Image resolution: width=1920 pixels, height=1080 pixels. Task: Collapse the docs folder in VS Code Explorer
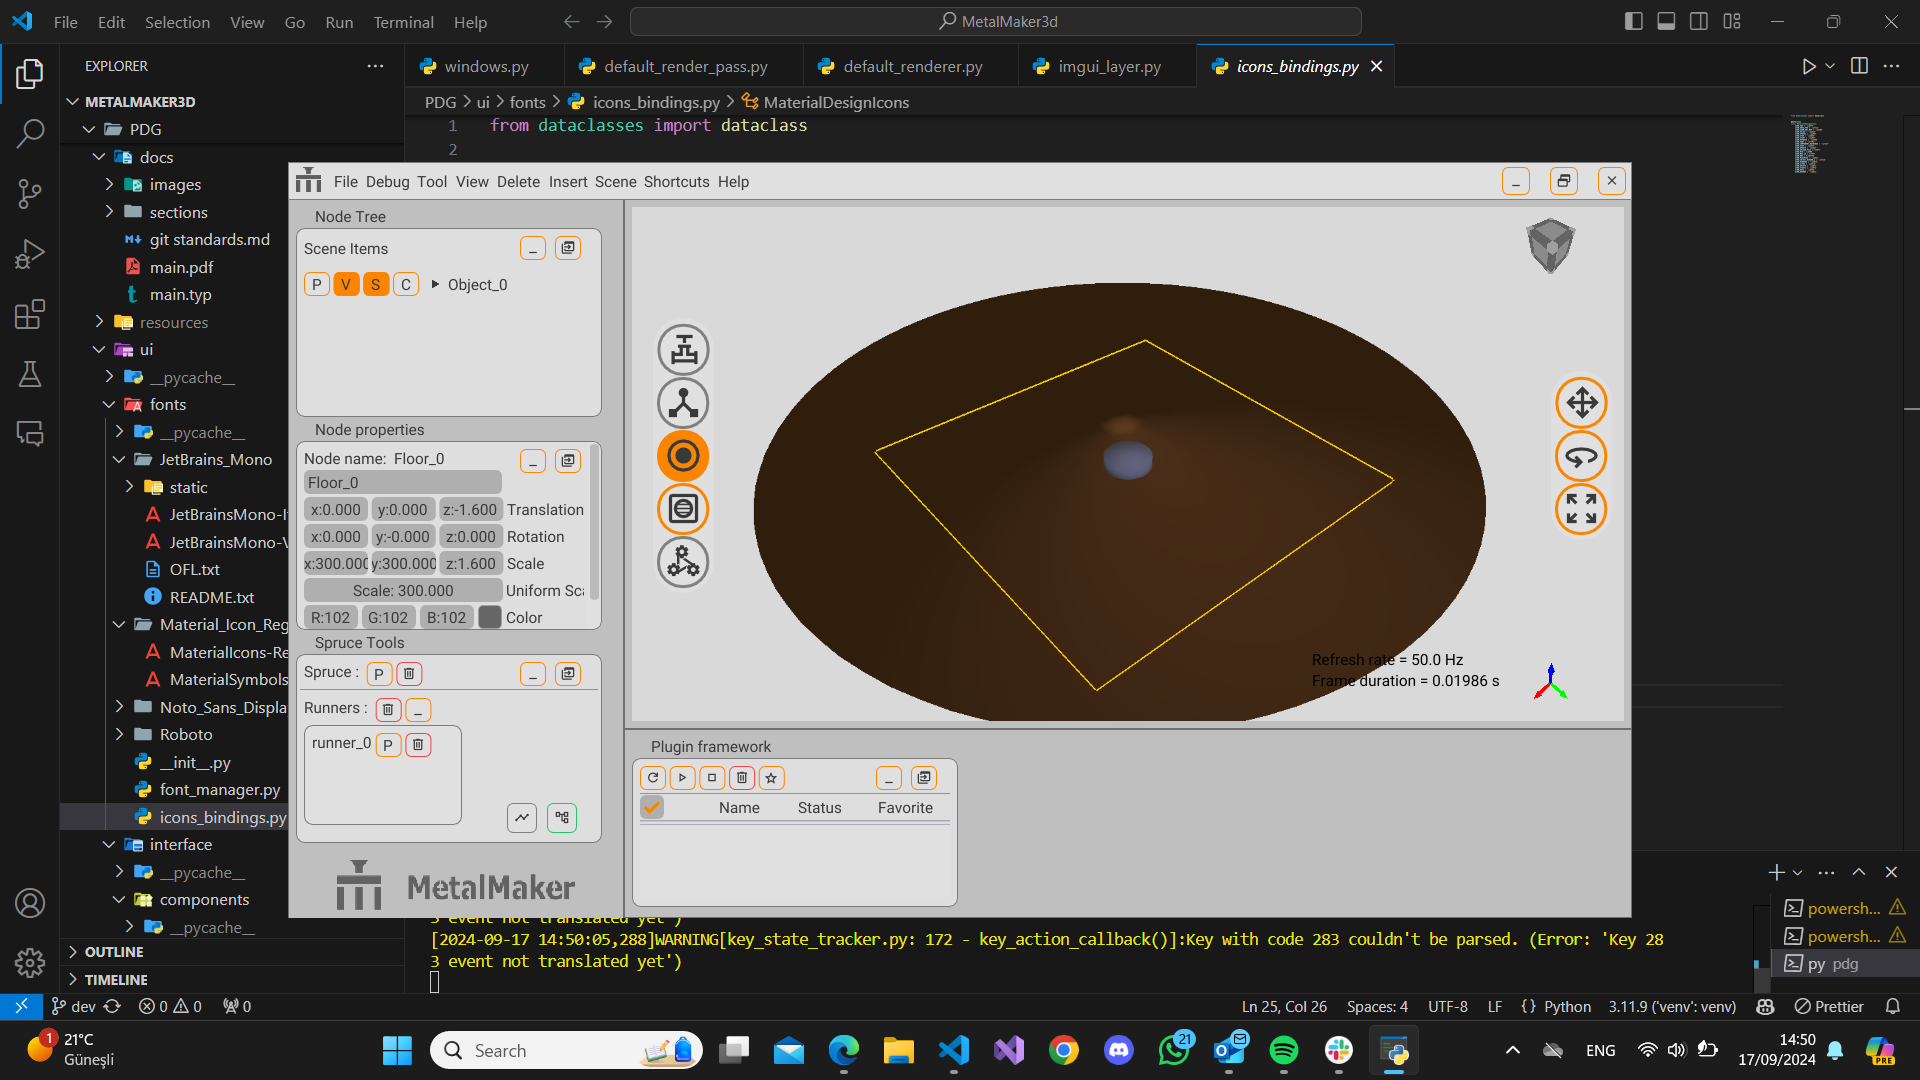click(x=99, y=157)
